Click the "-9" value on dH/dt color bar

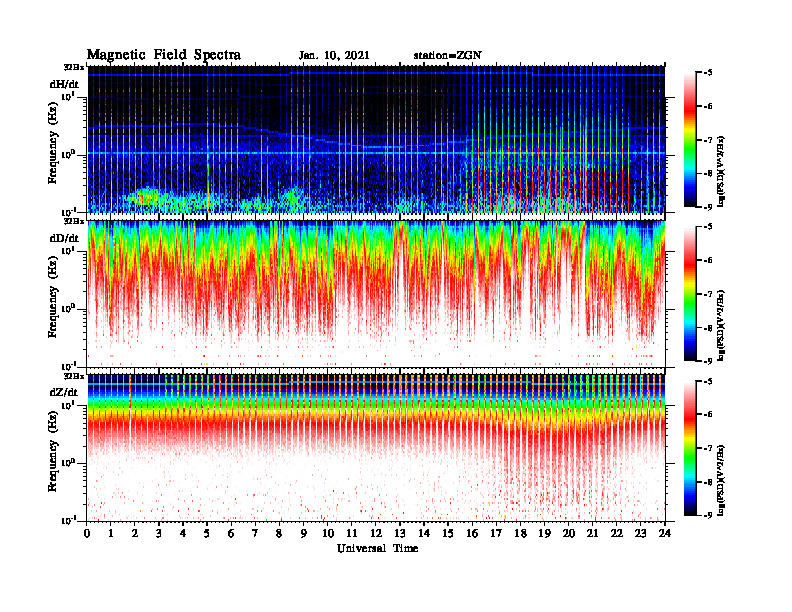(x=708, y=206)
